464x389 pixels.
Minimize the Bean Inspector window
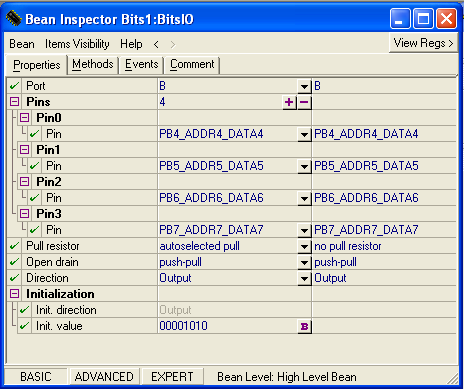click(400, 19)
